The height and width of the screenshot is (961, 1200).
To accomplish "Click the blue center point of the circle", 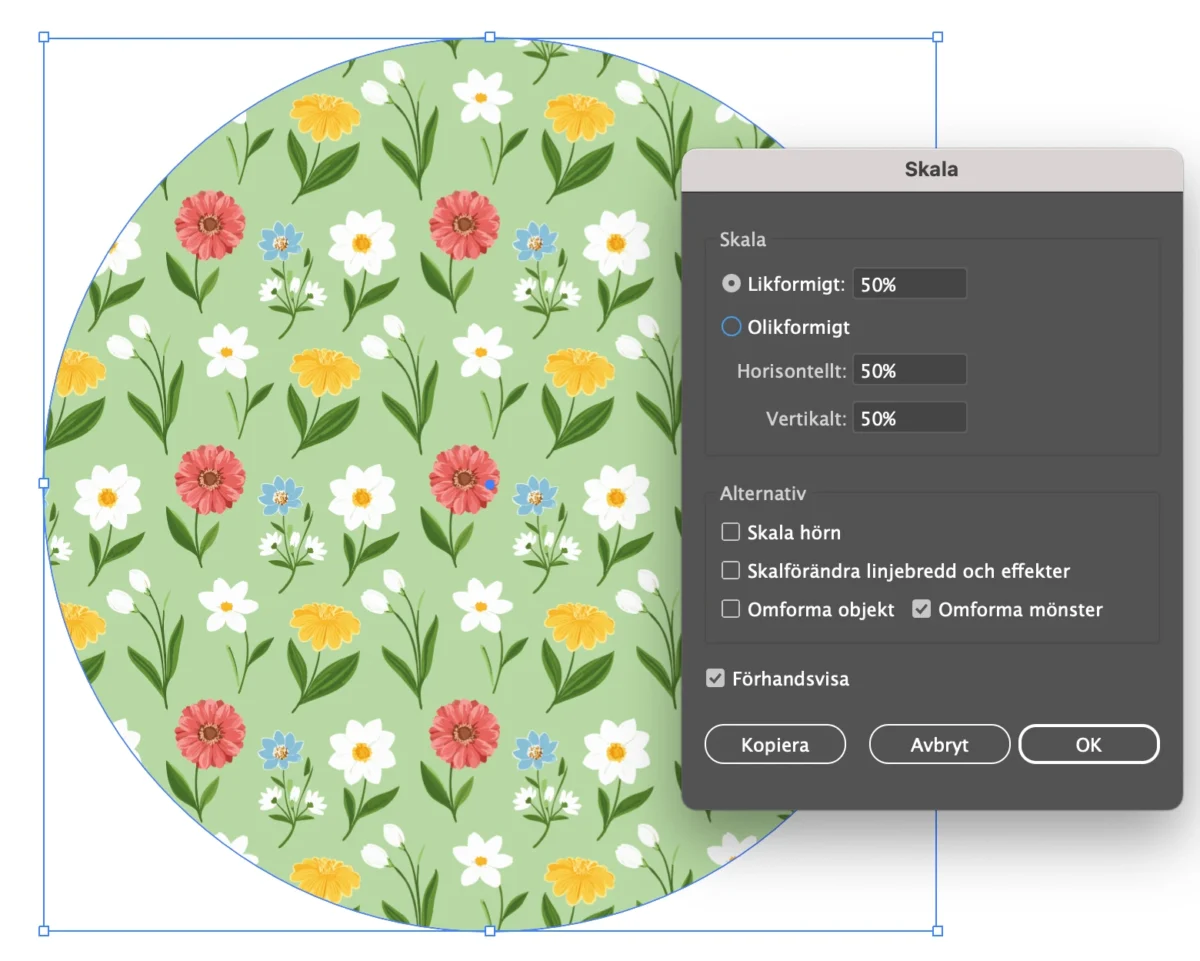I will (x=490, y=484).
